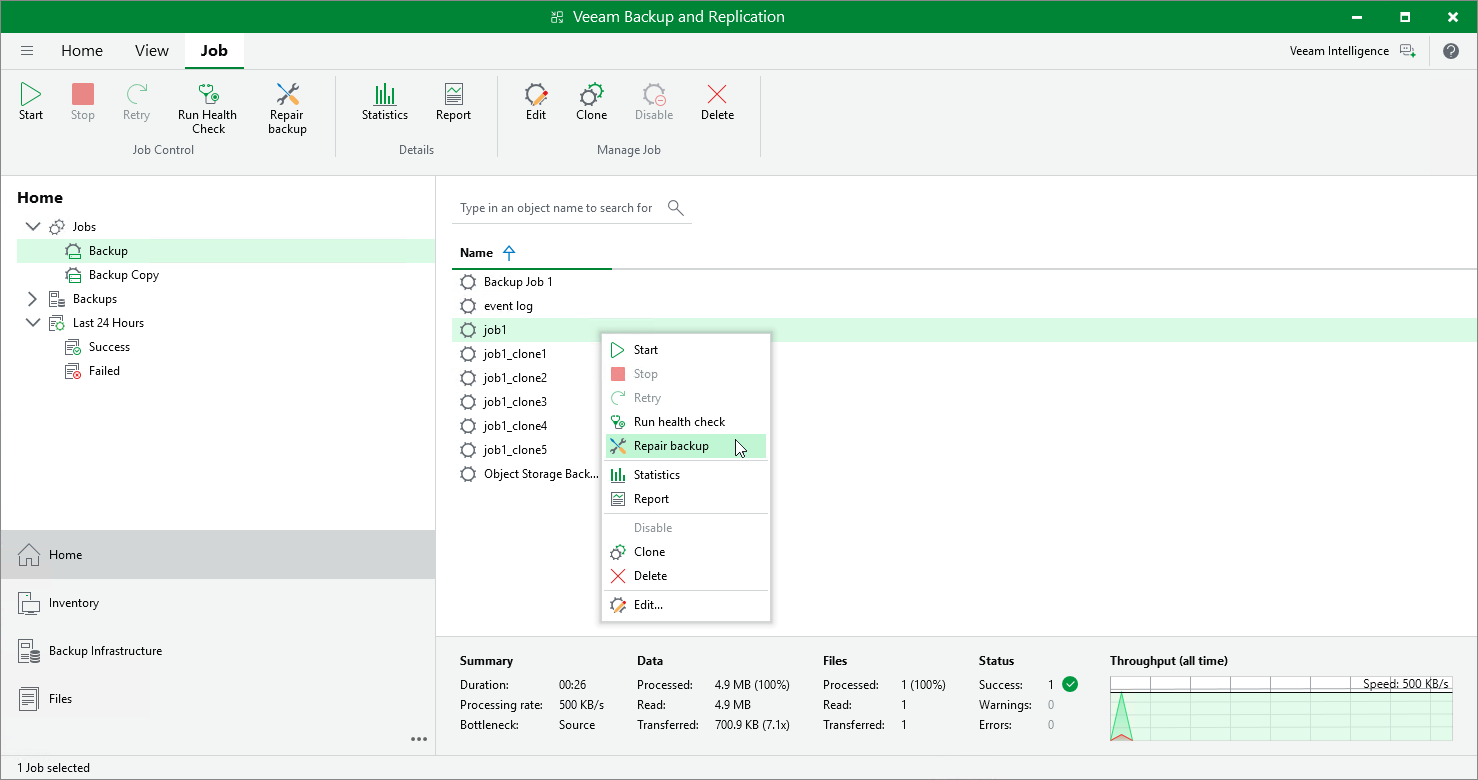Select the job1 row

[964, 330]
